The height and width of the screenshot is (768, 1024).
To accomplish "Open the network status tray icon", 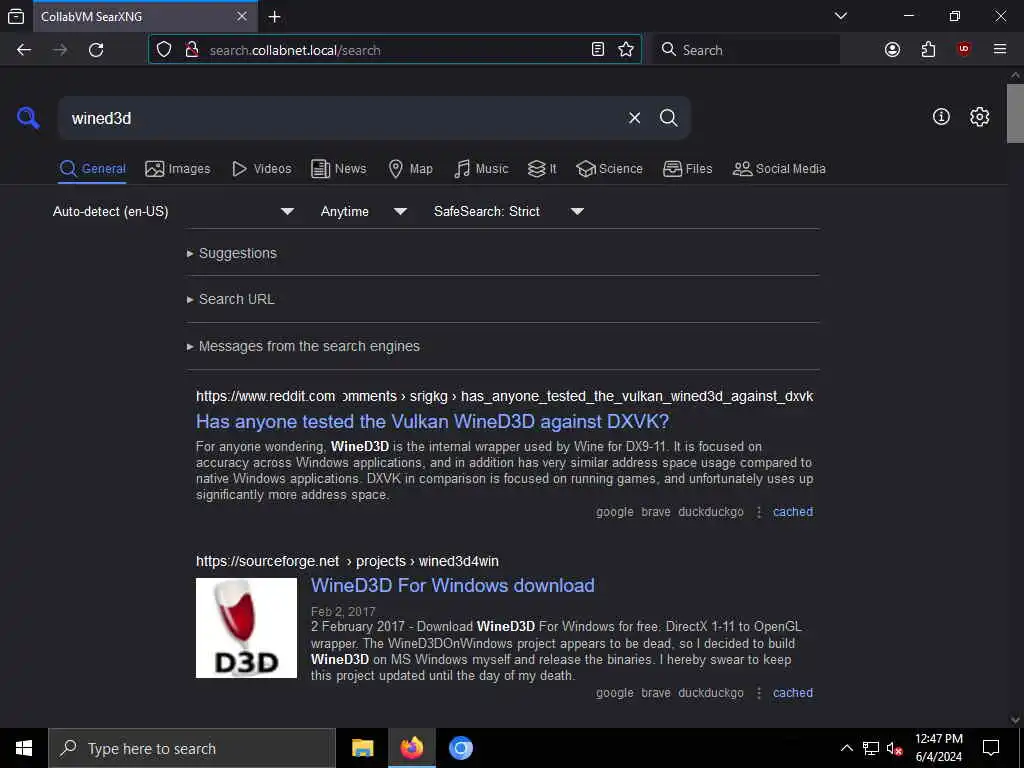I will 871,748.
